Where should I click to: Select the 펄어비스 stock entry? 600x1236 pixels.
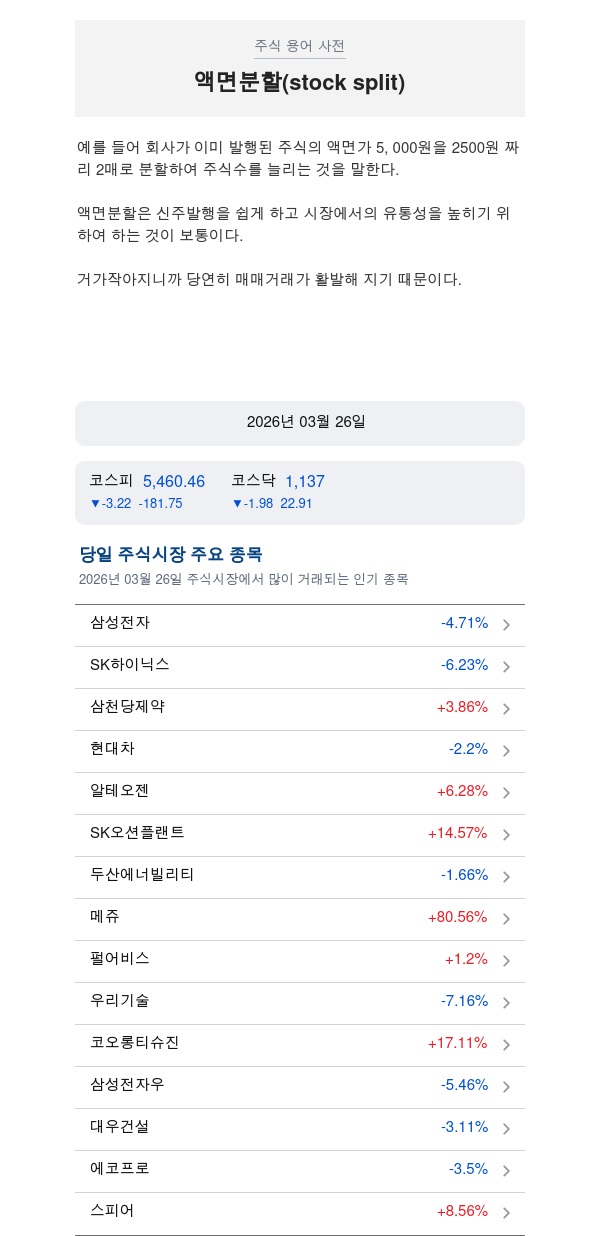tap(120, 959)
